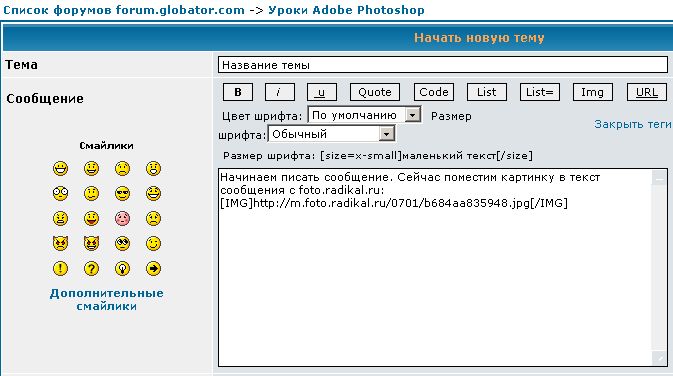Insert the Idea light bulb smiley
The height and width of the screenshot is (376, 673).
pyautogui.click(x=122, y=269)
